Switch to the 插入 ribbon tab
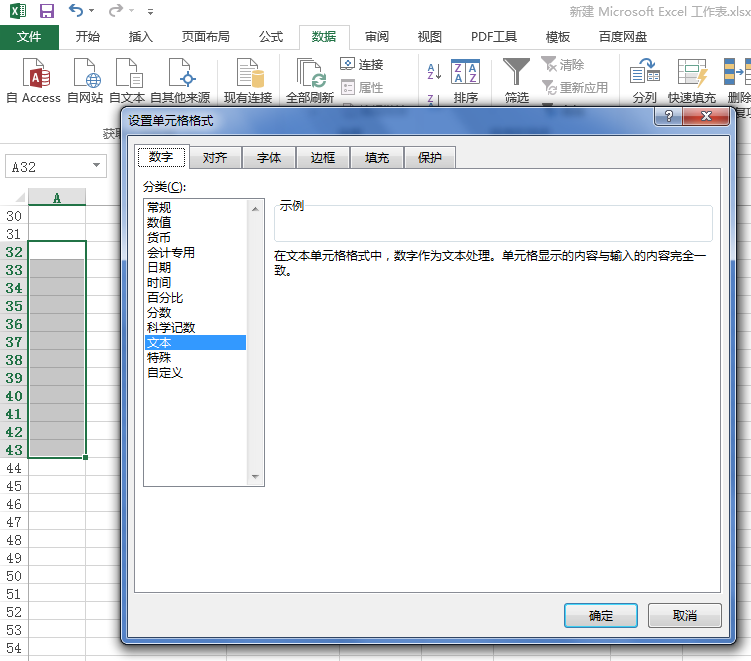The height and width of the screenshot is (661, 751). [x=141, y=37]
